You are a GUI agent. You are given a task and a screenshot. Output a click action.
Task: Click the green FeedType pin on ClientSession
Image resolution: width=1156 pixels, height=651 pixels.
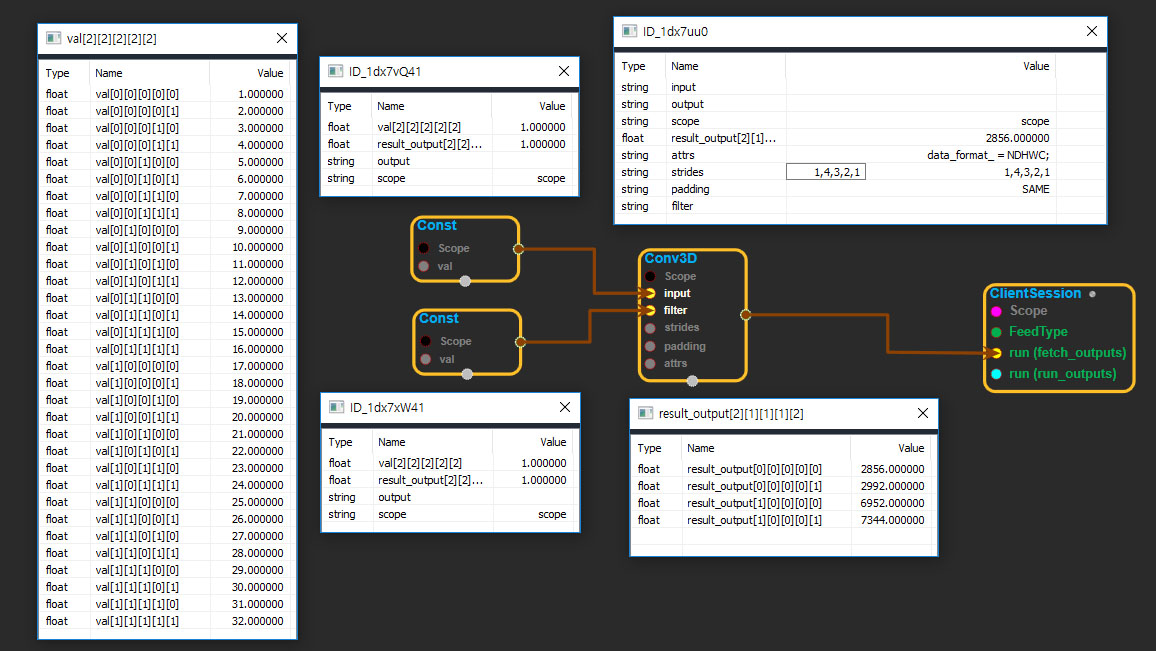pos(996,331)
